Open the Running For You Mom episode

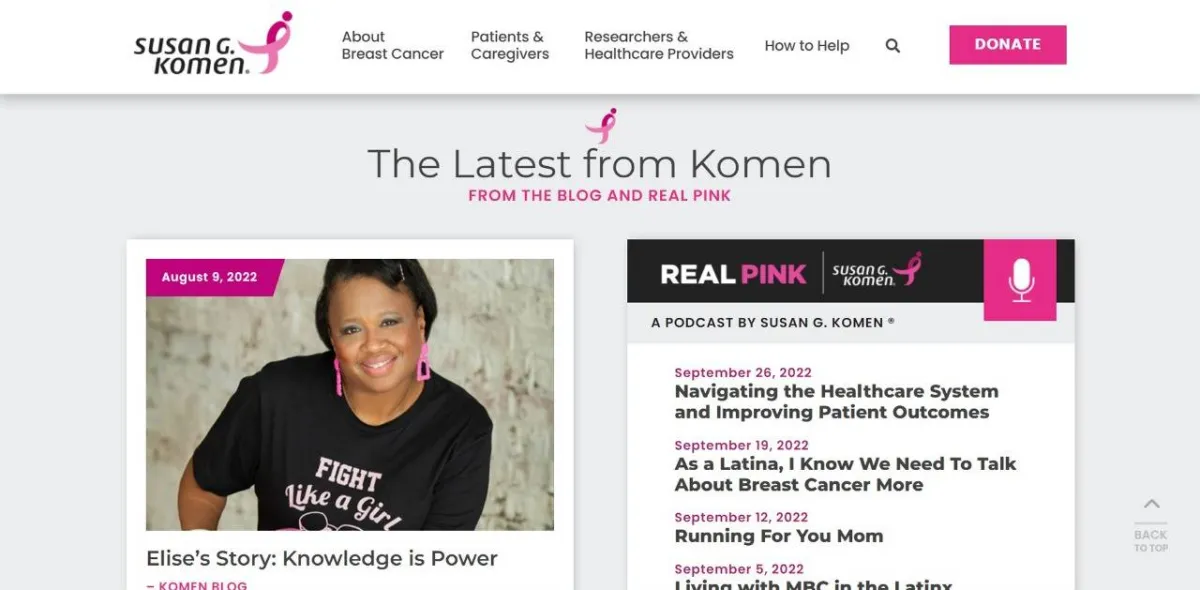[779, 536]
